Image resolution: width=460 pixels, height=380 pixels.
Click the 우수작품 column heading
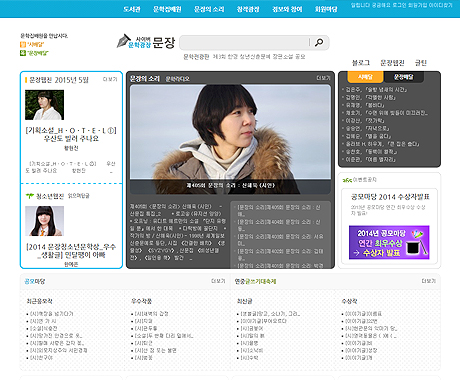tap(142, 301)
